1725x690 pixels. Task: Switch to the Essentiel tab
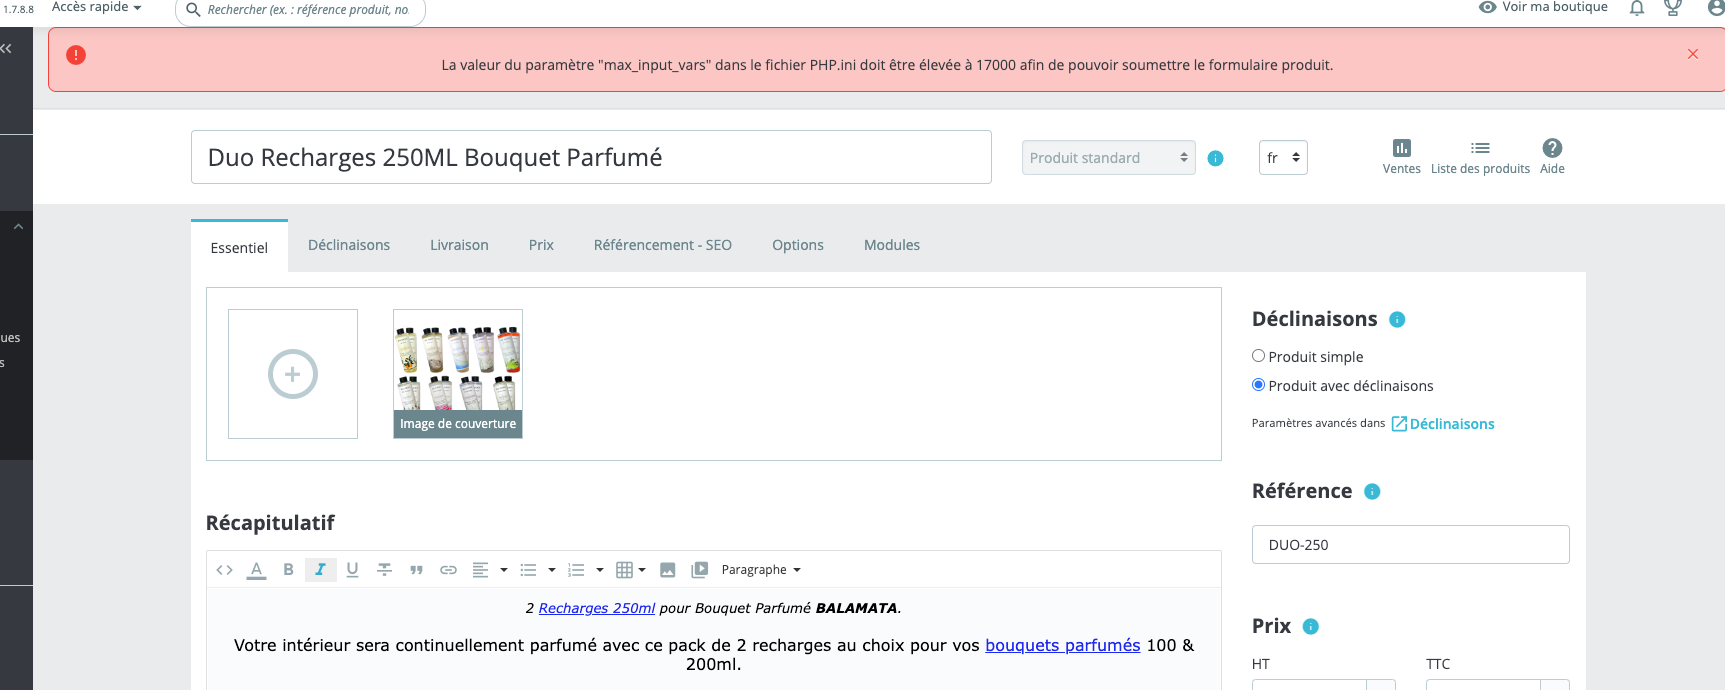coord(239,247)
